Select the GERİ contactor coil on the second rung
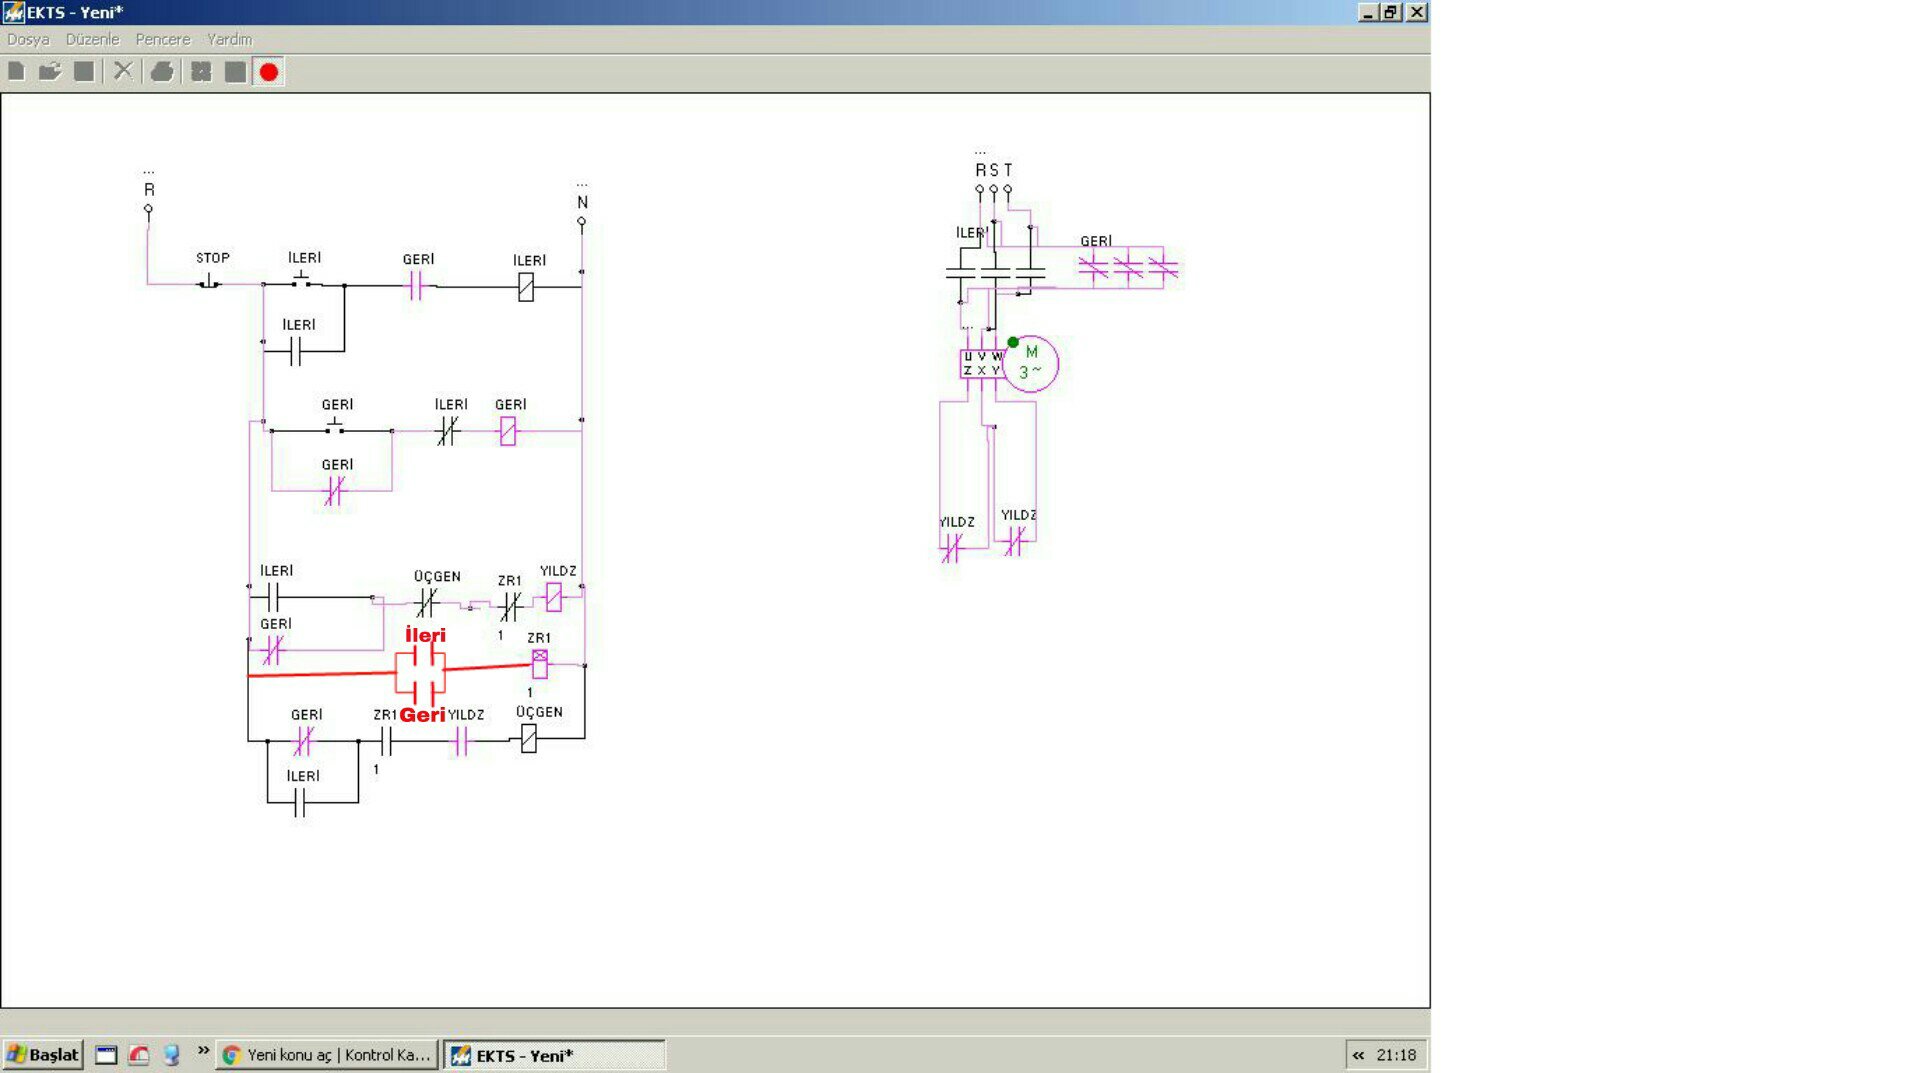1920x1073 pixels. (x=508, y=431)
